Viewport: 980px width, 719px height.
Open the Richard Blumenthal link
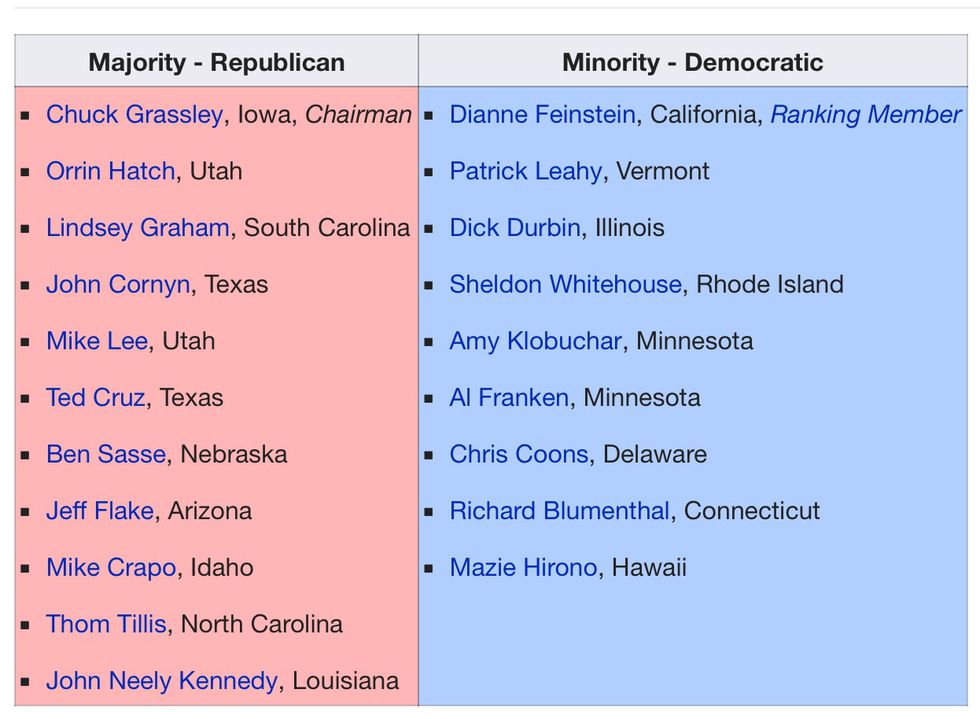(559, 511)
